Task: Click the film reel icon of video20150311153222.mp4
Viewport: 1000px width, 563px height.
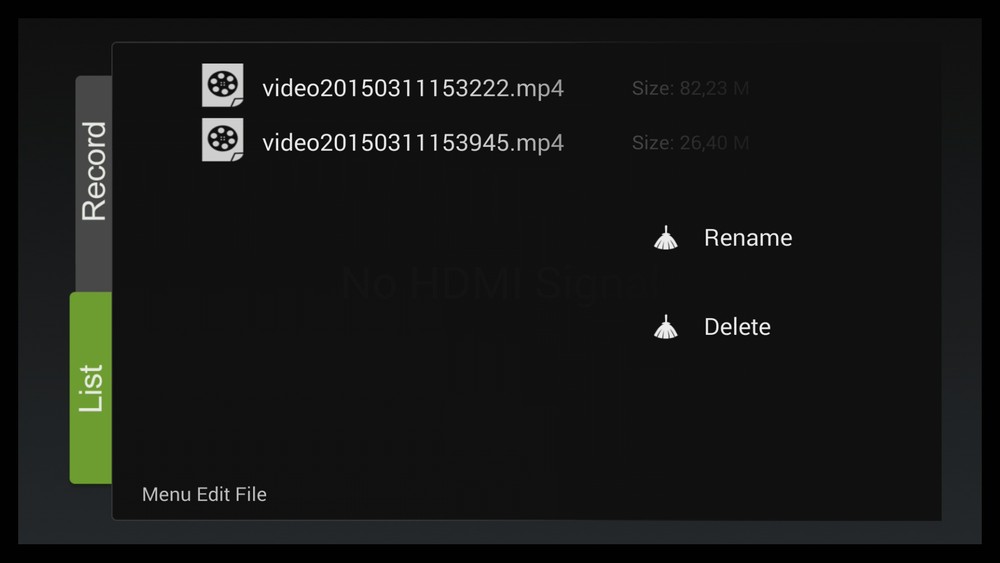Action: 223,85
